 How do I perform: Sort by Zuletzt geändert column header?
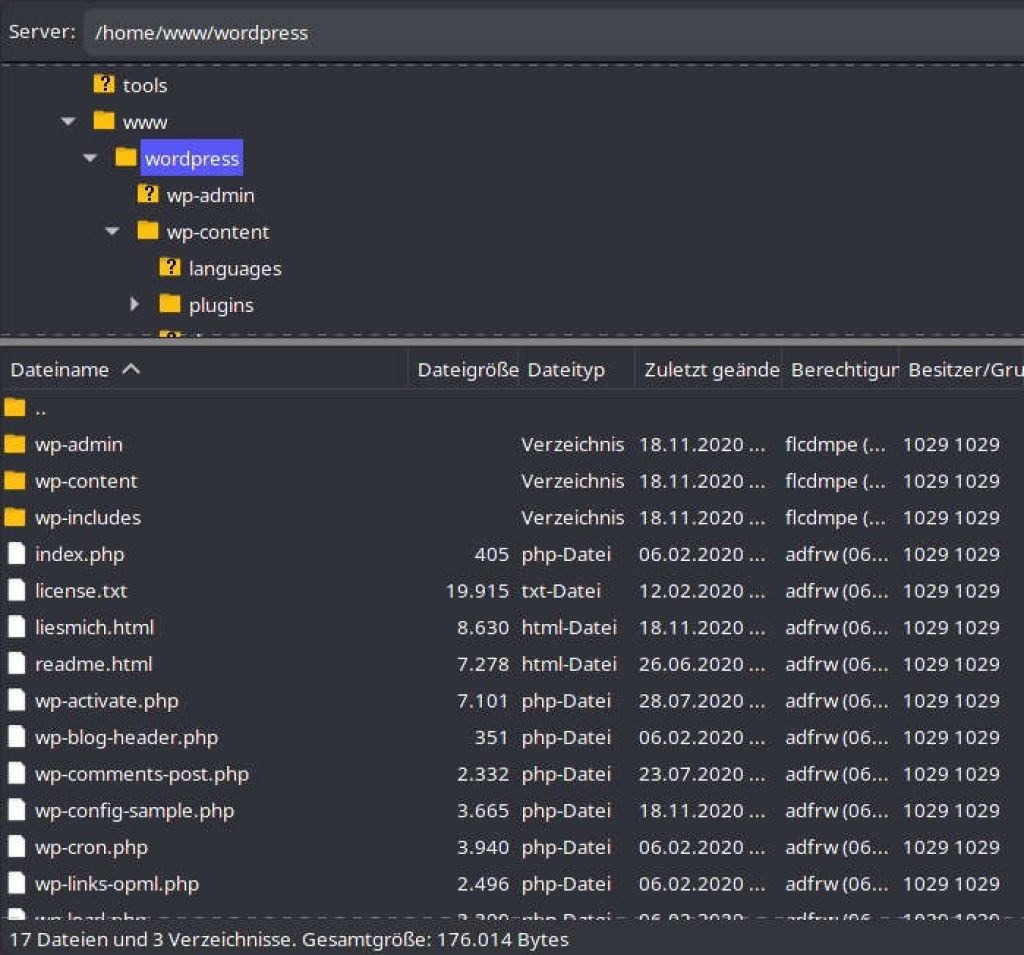click(x=708, y=370)
